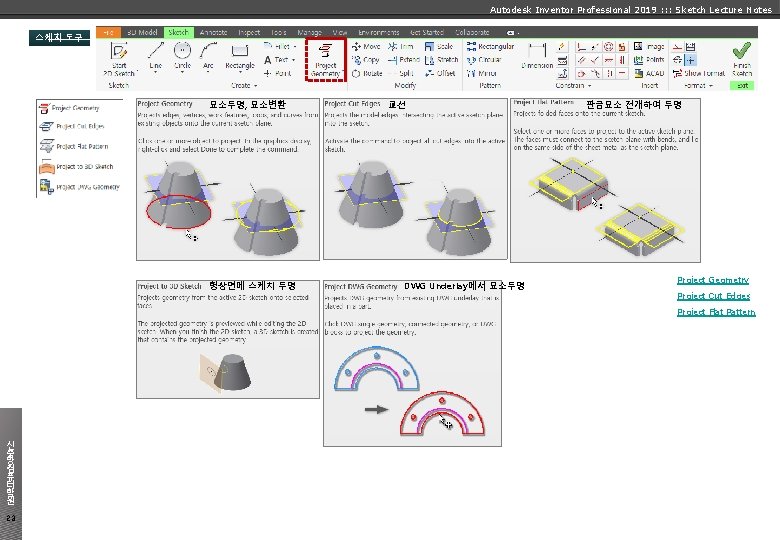Viewport: 780px width, 540px height.
Task: Click the Finish Sketch button
Action: tap(742, 60)
